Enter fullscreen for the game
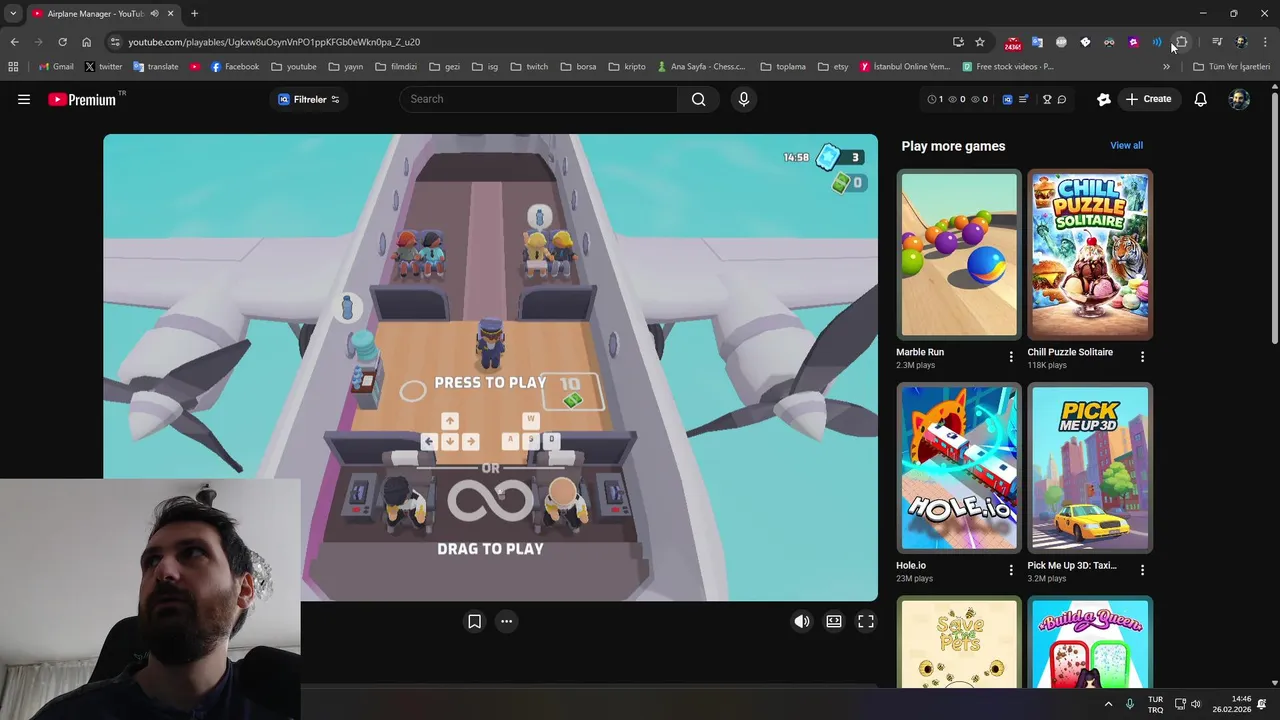Viewport: 1280px width, 720px height. (x=866, y=621)
